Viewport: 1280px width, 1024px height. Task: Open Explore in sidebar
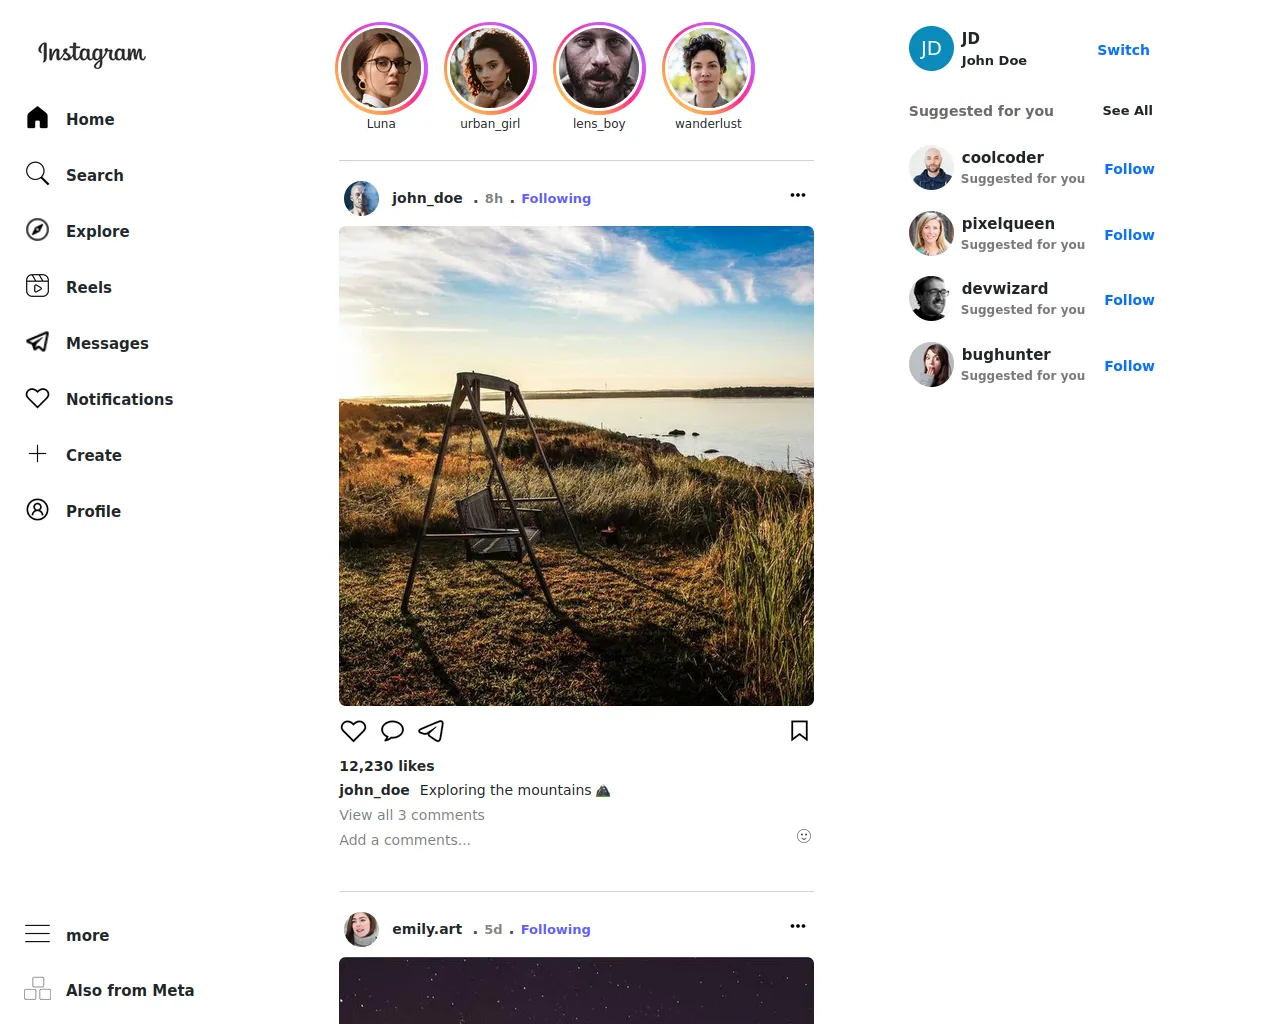coord(98,231)
